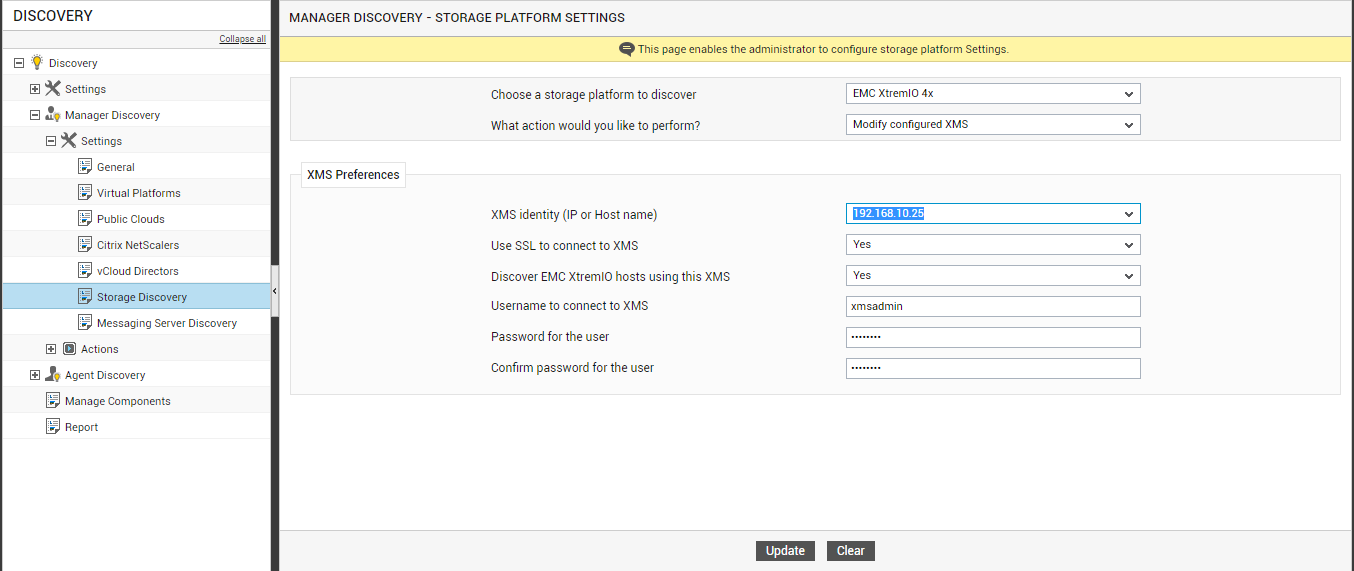Collapse the Settings node under Manager Discovery
This screenshot has width=1354, height=571.
tap(51, 141)
